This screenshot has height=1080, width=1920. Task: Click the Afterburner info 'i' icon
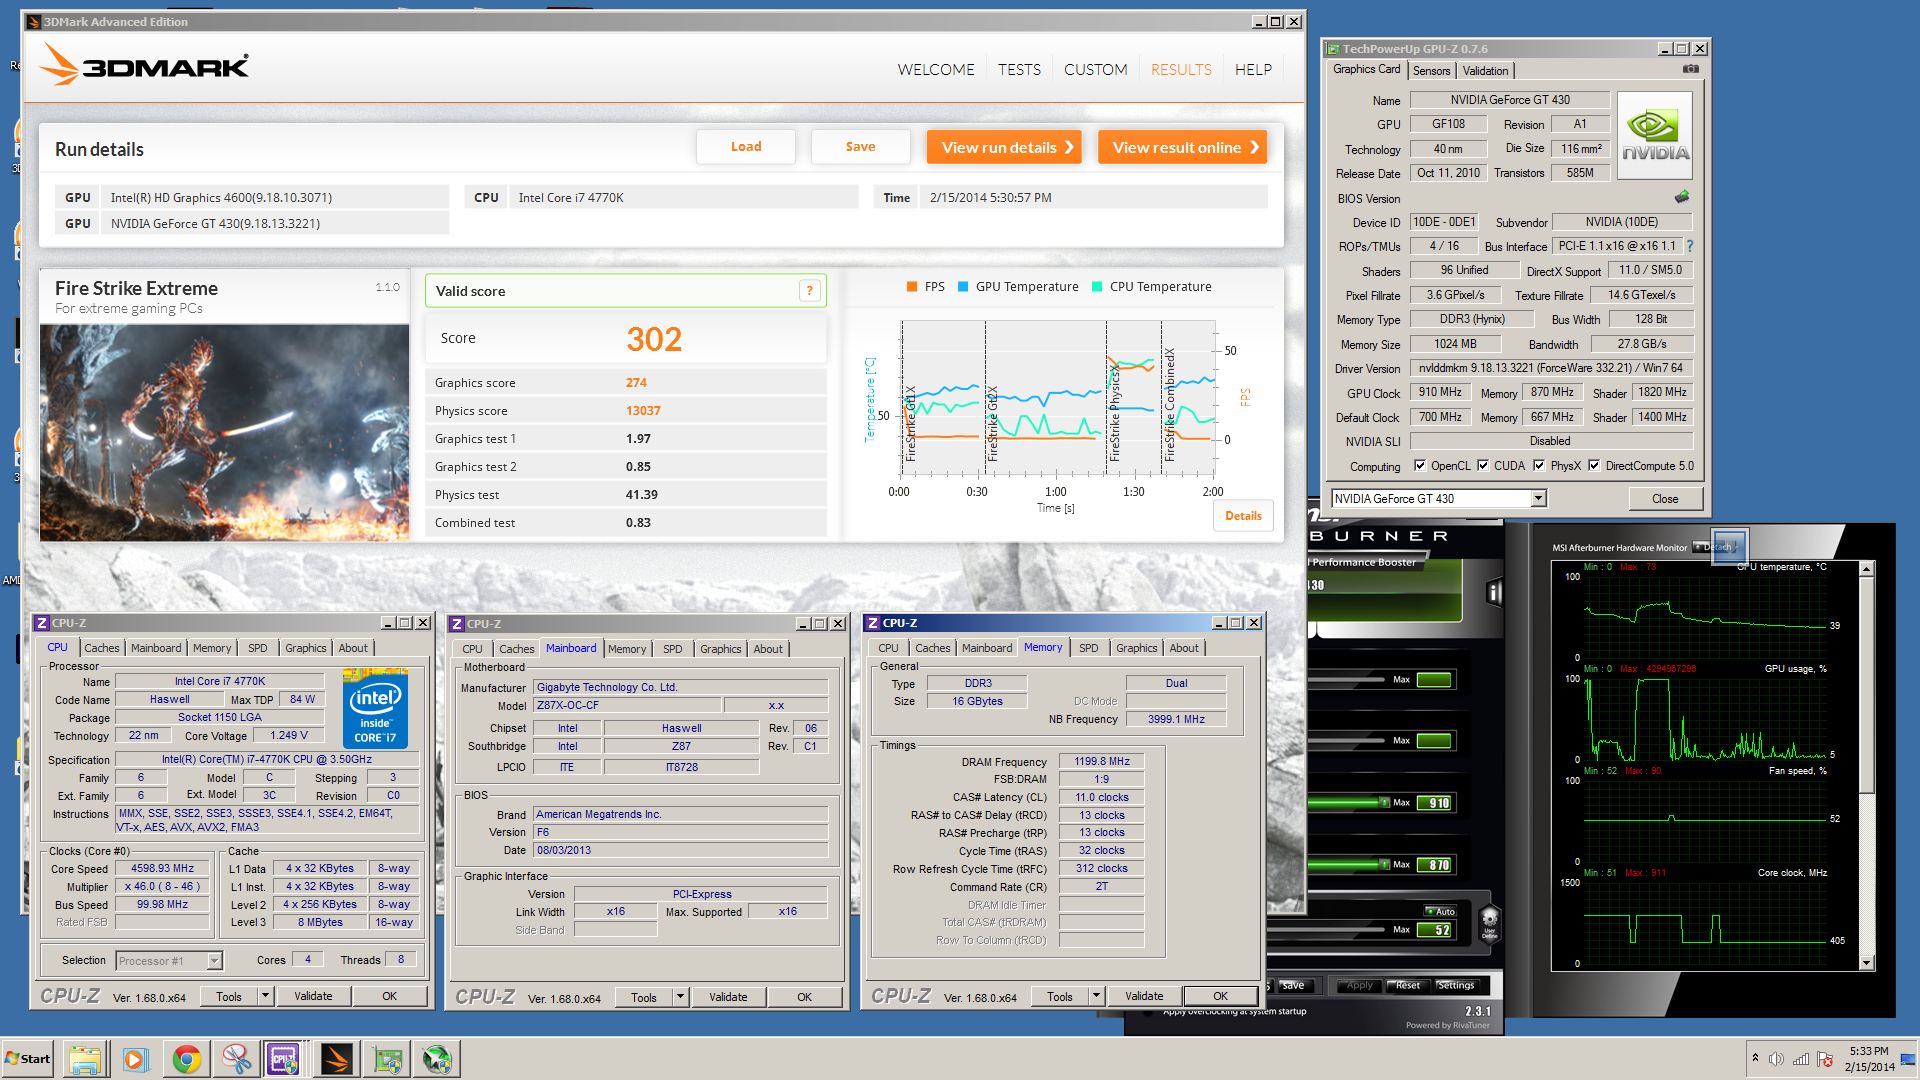1495,593
